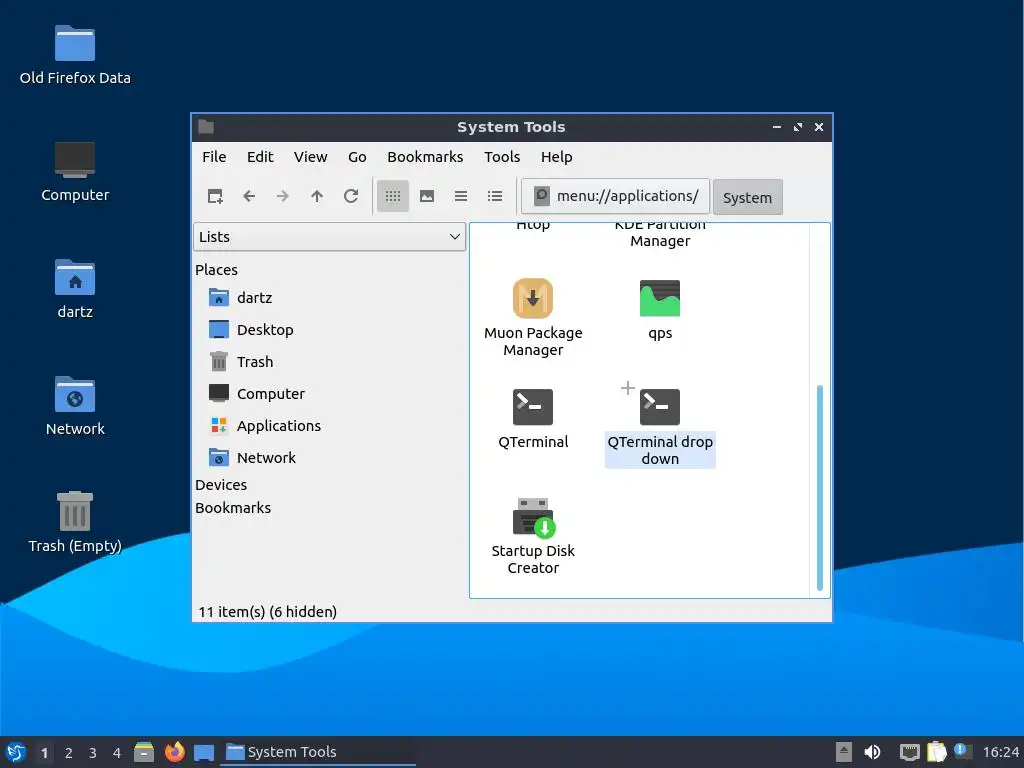Open the Edit menu
1024x768 pixels.
click(260, 157)
